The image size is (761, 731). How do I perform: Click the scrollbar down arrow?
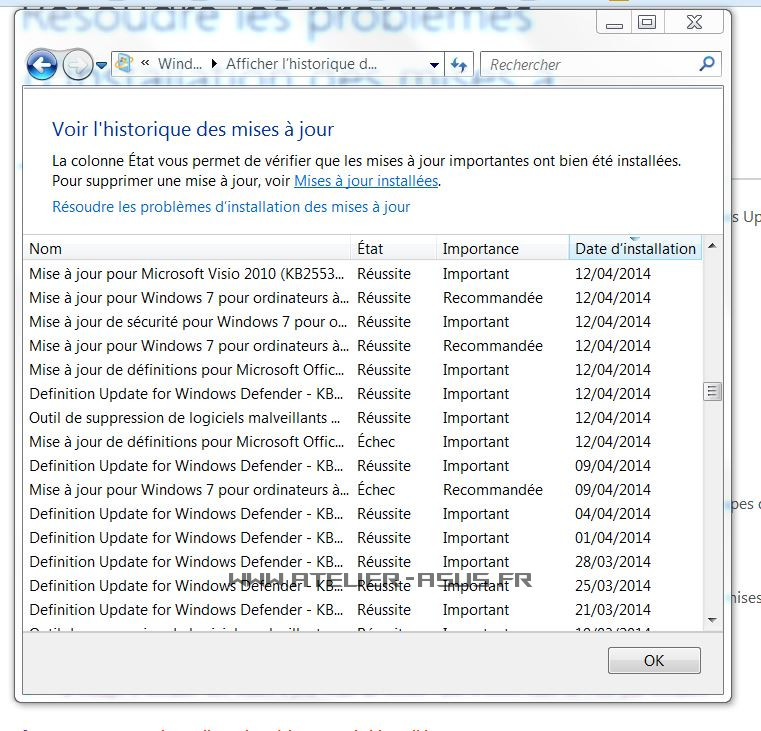(x=712, y=620)
